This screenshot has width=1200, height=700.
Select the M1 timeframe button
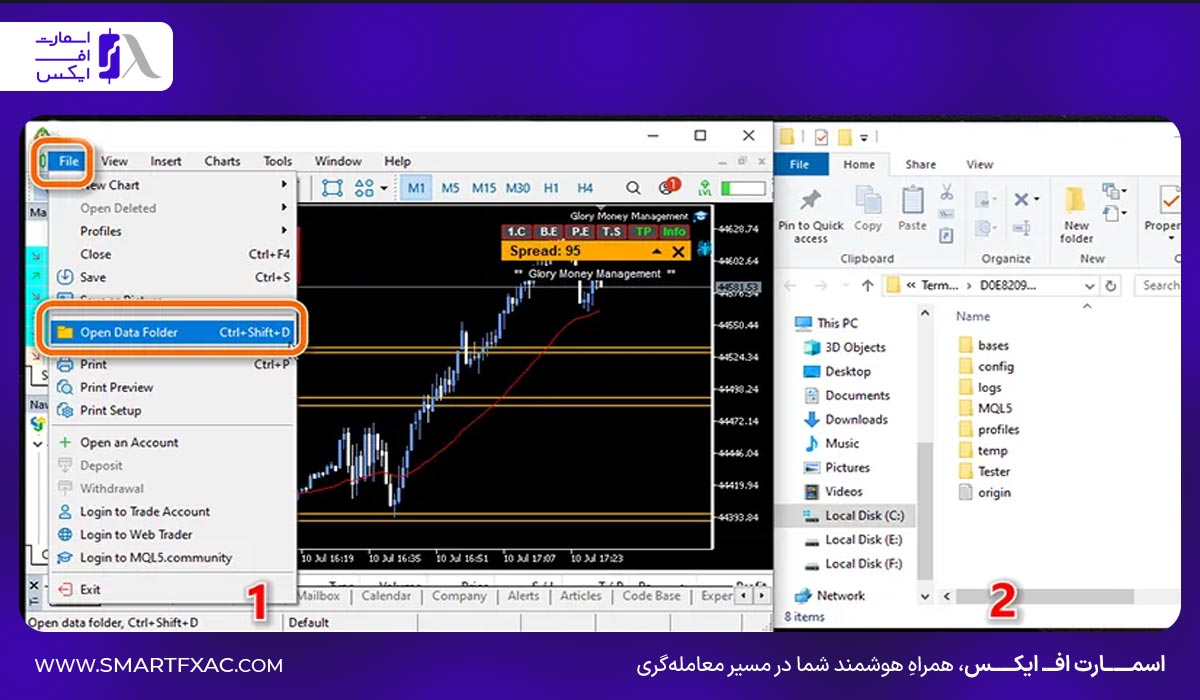pos(417,187)
